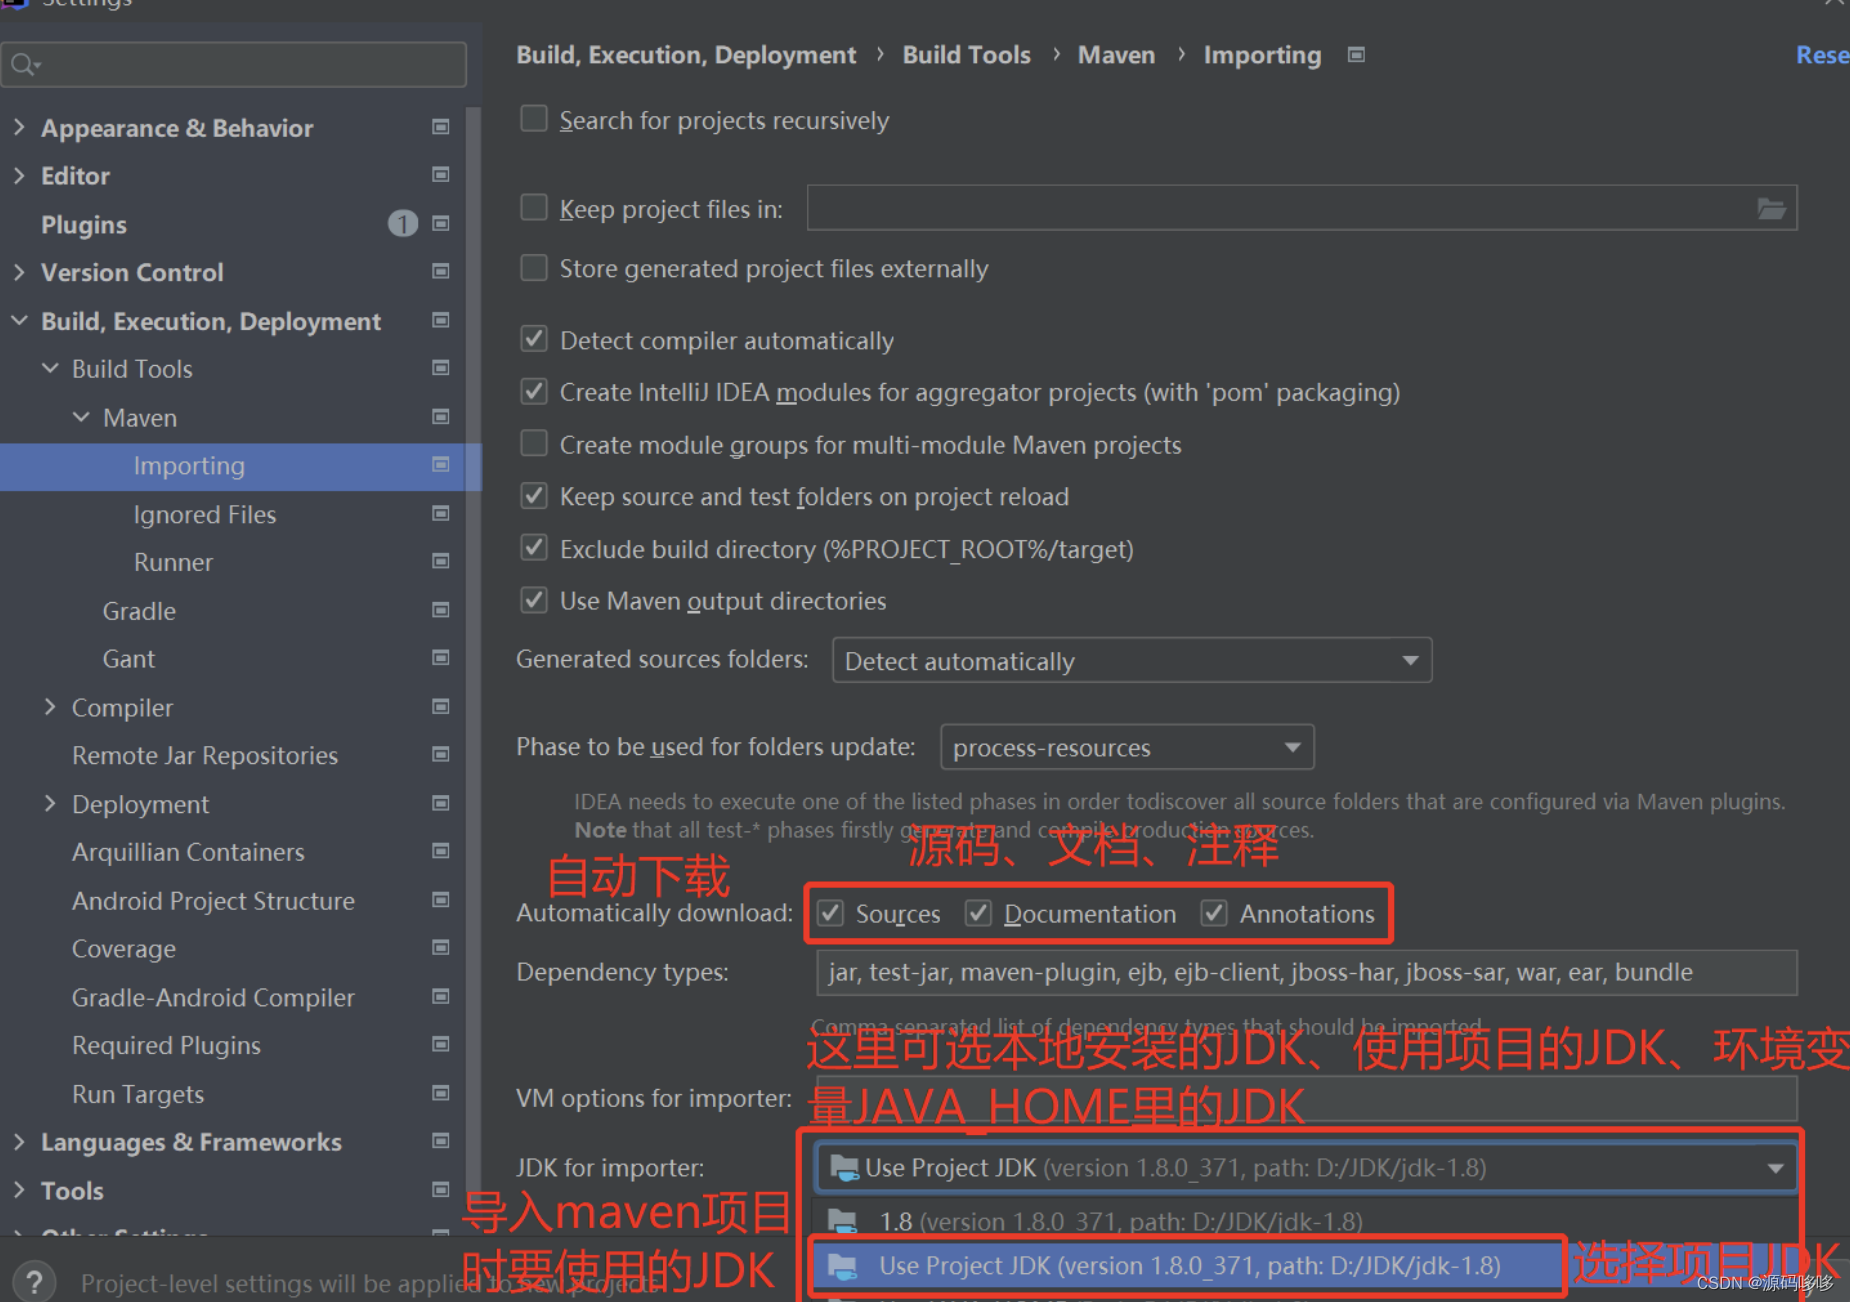Click the browse folder icon for Keep project files

click(1771, 209)
